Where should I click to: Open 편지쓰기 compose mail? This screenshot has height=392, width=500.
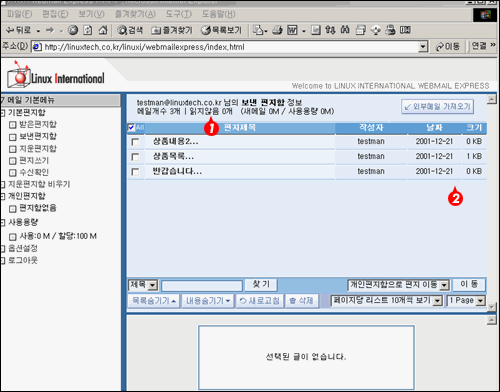click(x=34, y=160)
